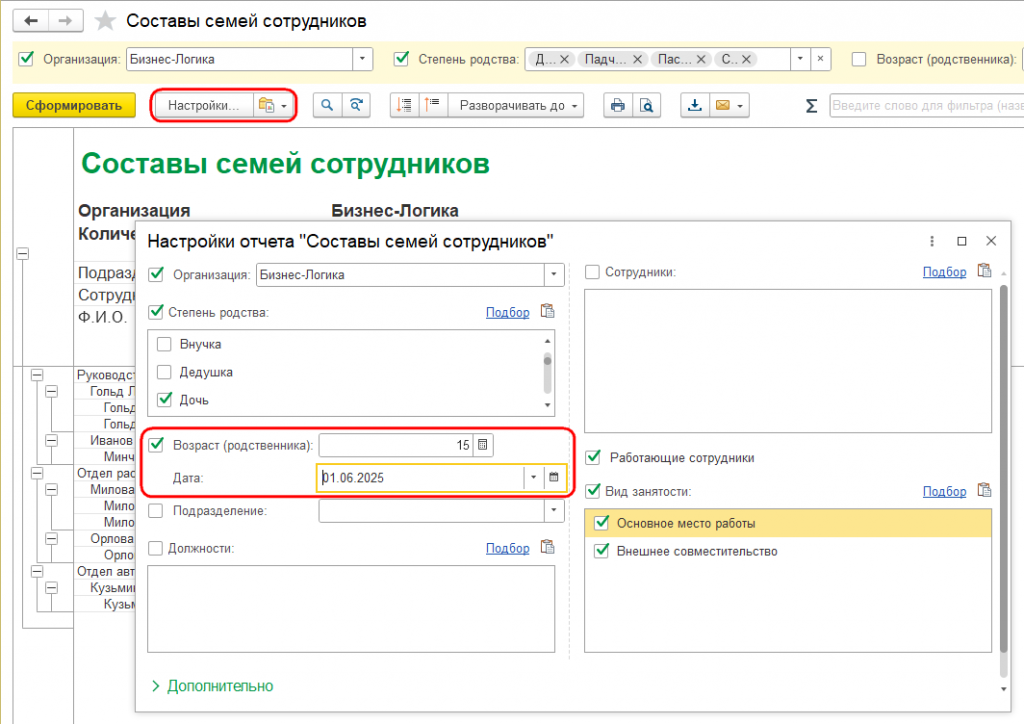
Task: Toggle Степень родства checkbox in top filter bar
Action: [x=401, y=59]
